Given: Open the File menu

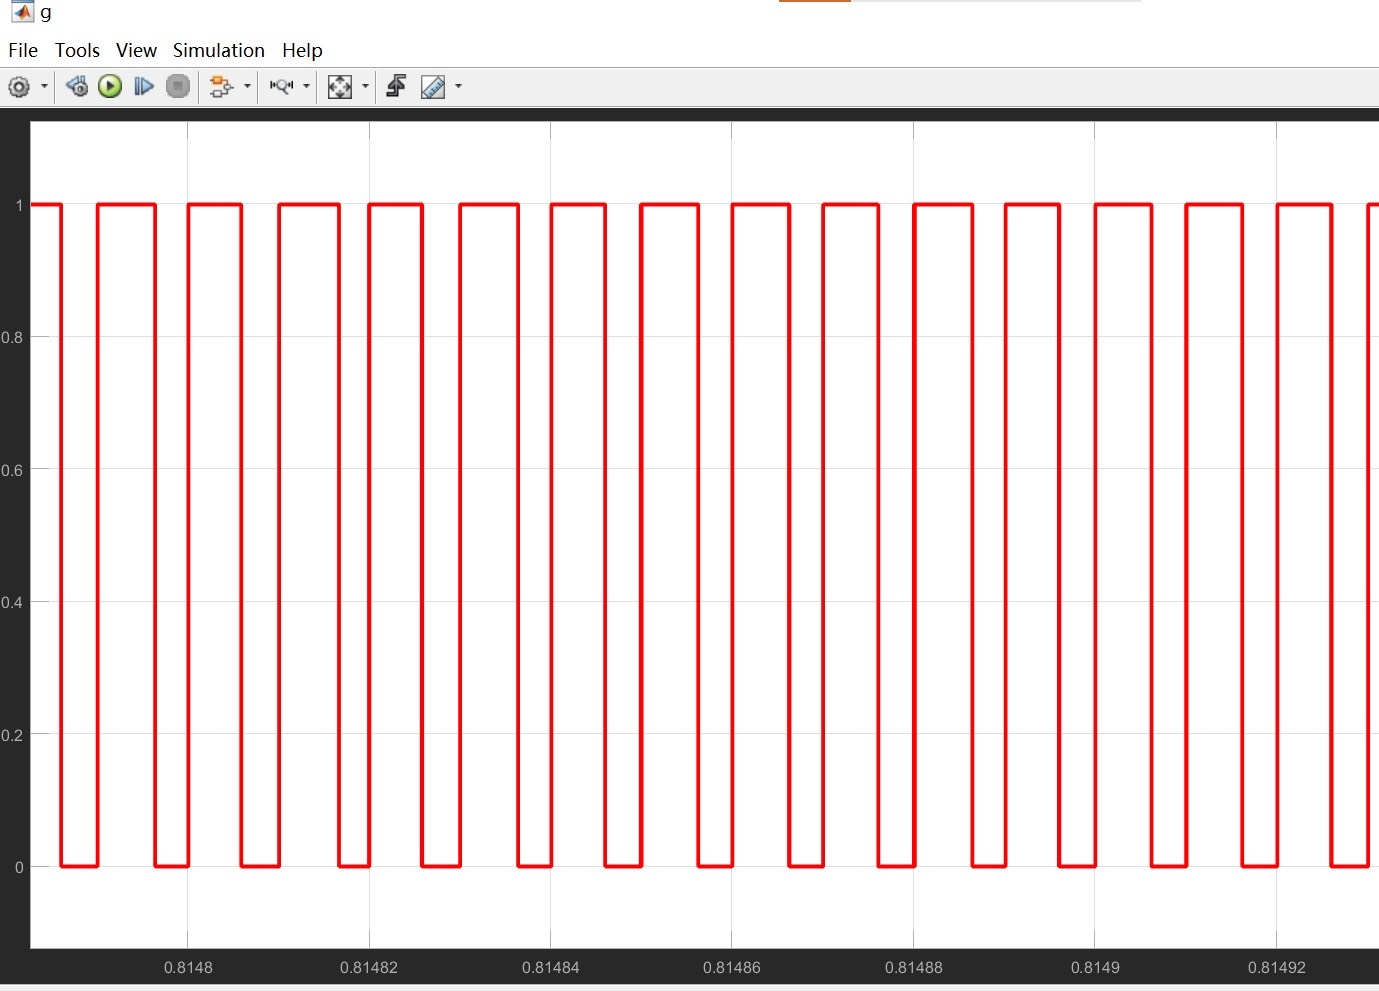Looking at the screenshot, I should (x=23, y=50).
